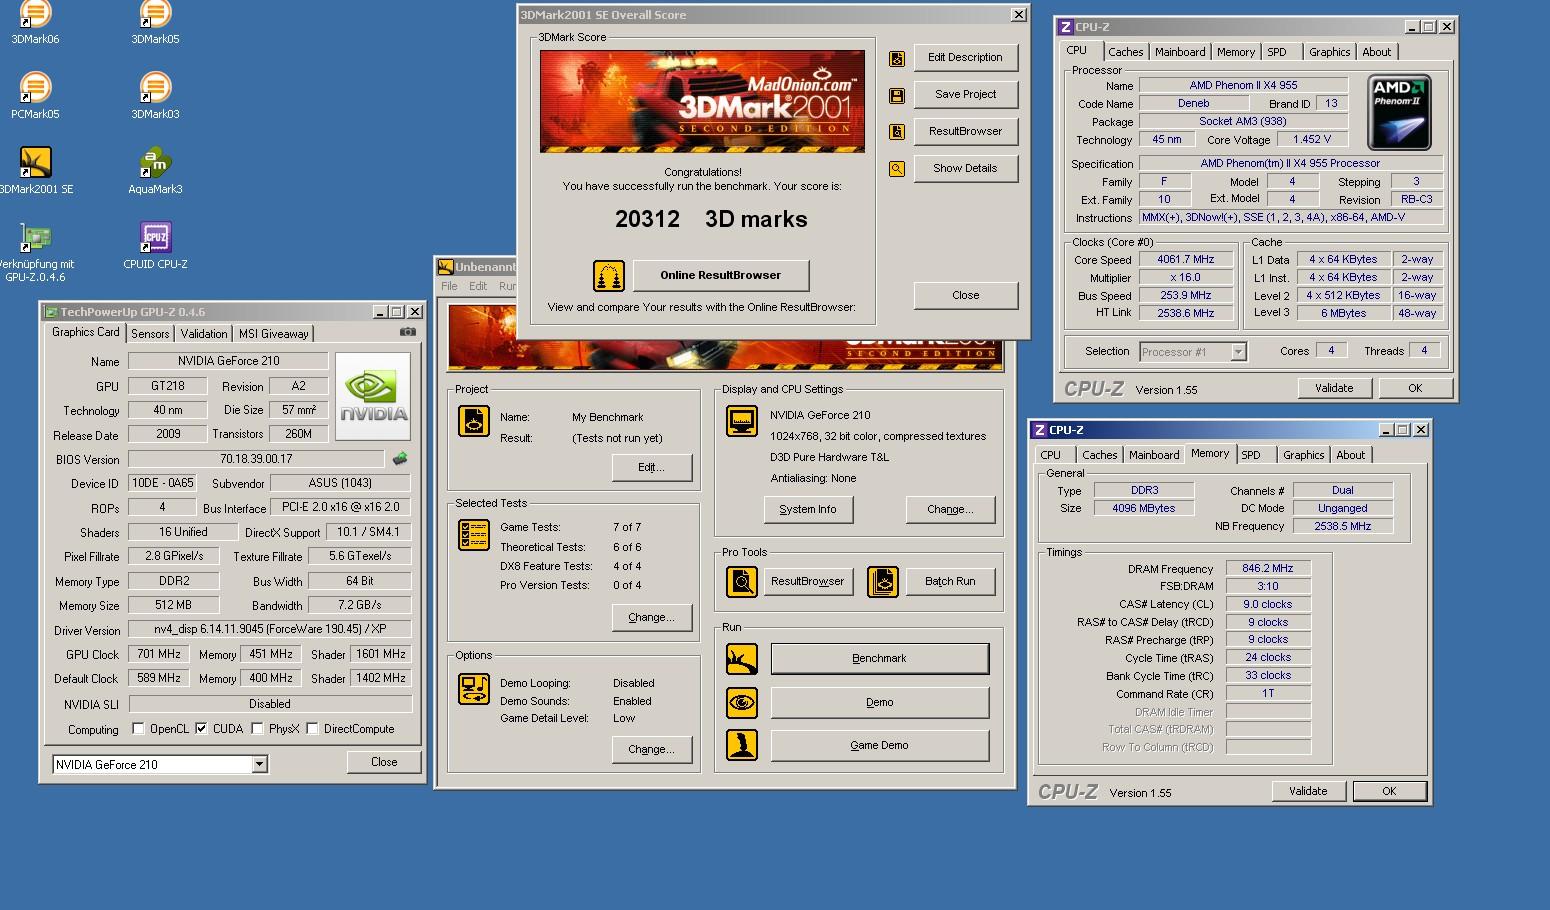Click the Display settings monitor icon
This screenshot has height=910, width=1550.
click(x=742, y=421)
